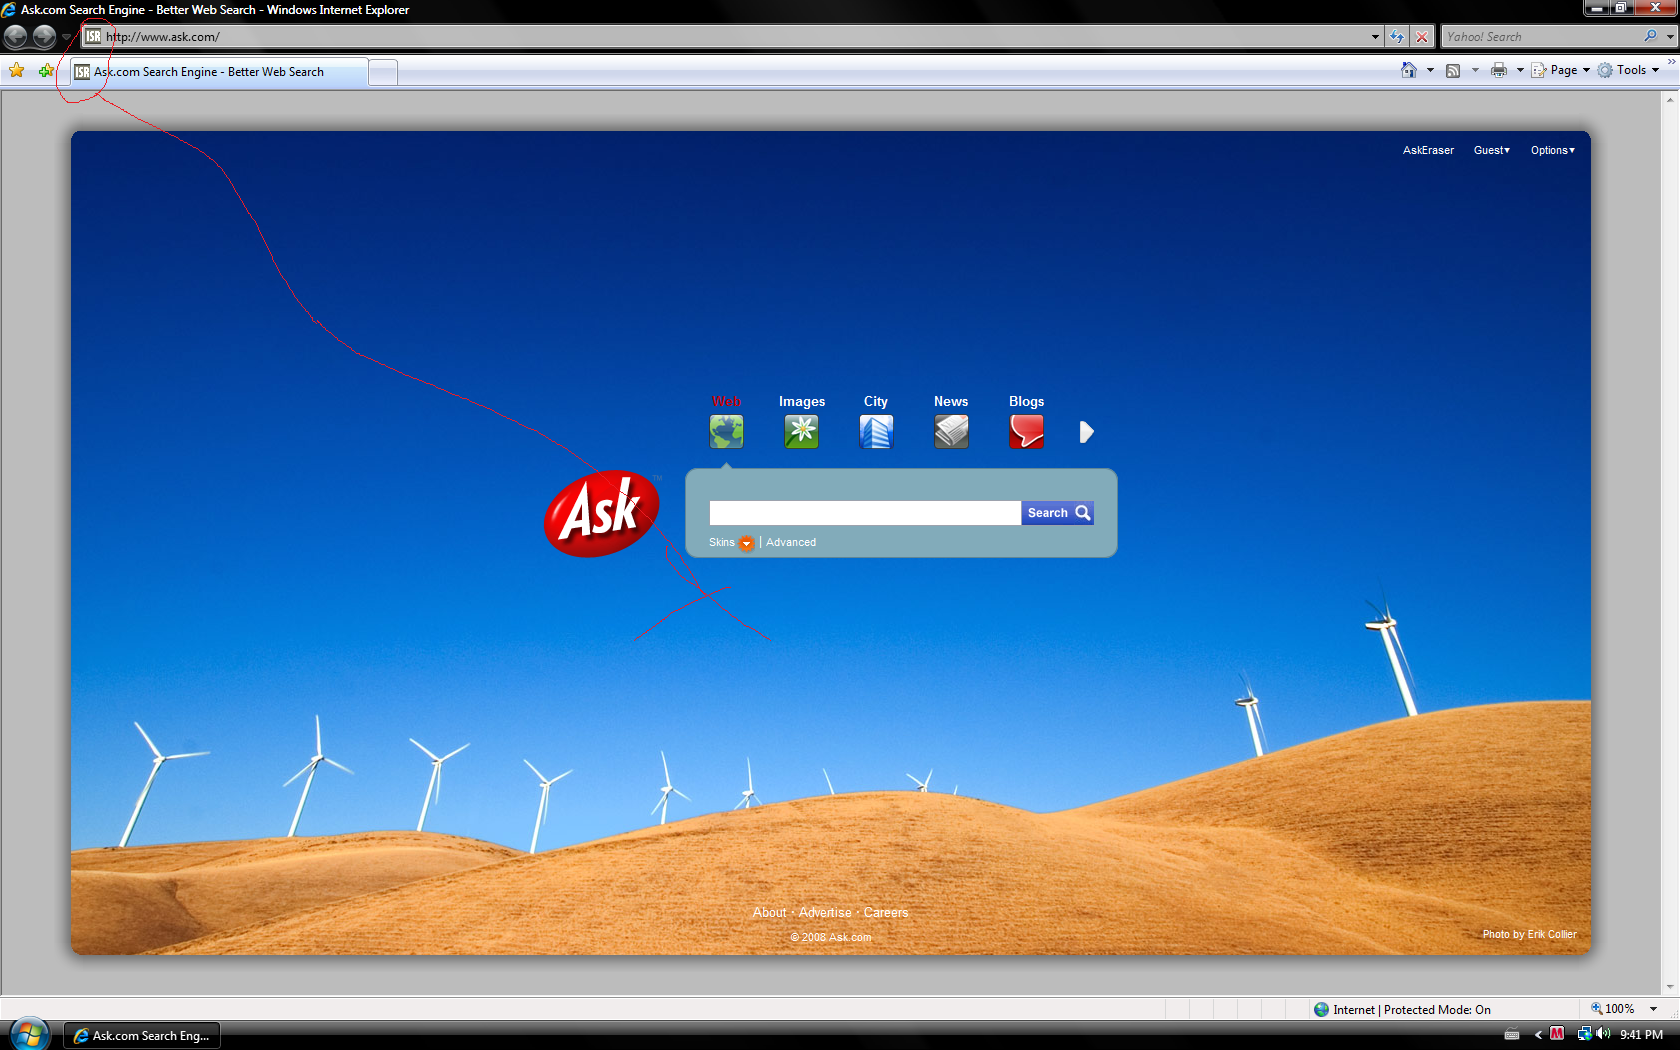Click the 100% zoom level button

point(1612,1009)
